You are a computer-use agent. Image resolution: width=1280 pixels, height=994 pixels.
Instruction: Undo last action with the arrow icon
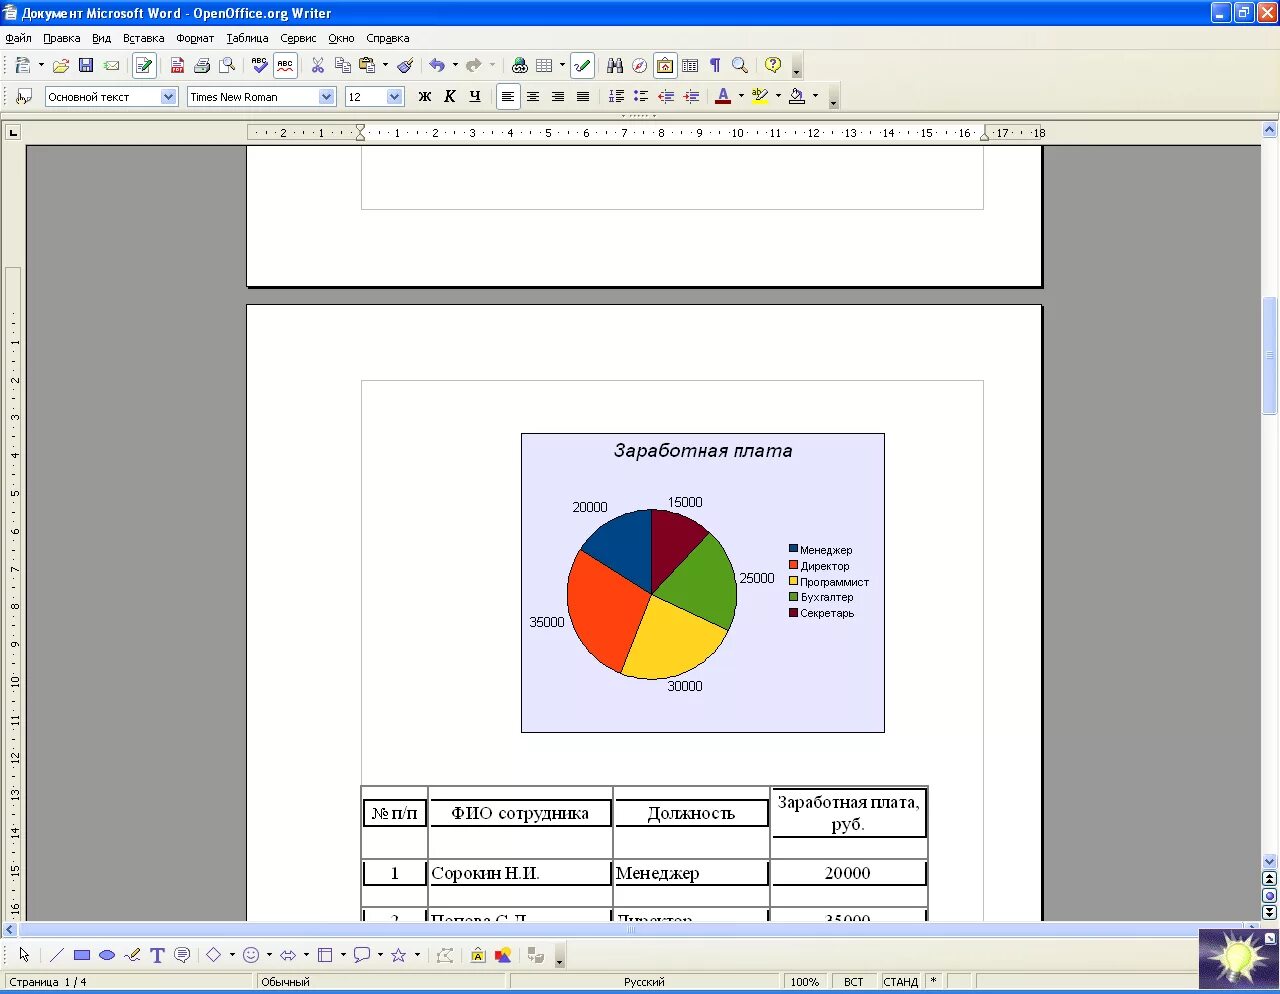tap(437, 66)
